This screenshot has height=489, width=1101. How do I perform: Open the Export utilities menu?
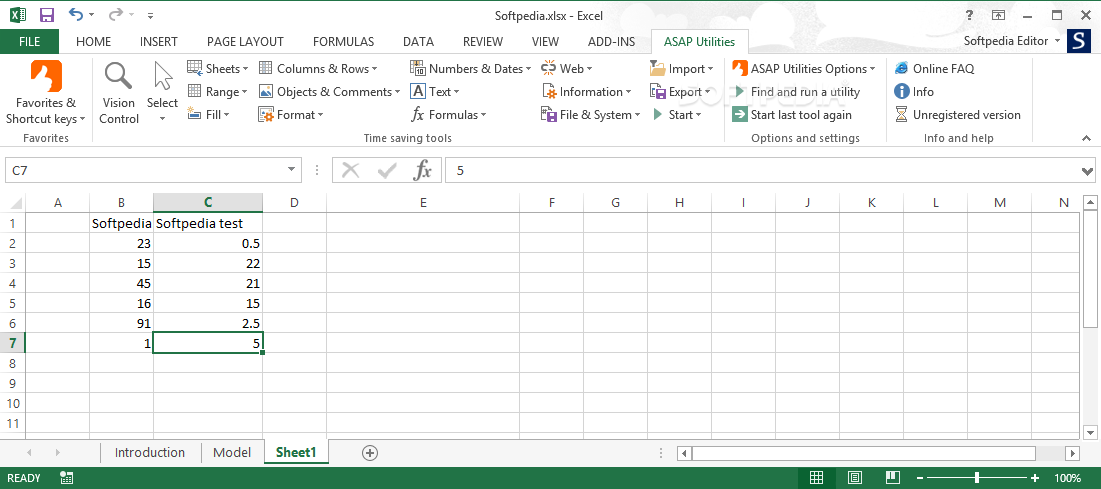(680, 92)
